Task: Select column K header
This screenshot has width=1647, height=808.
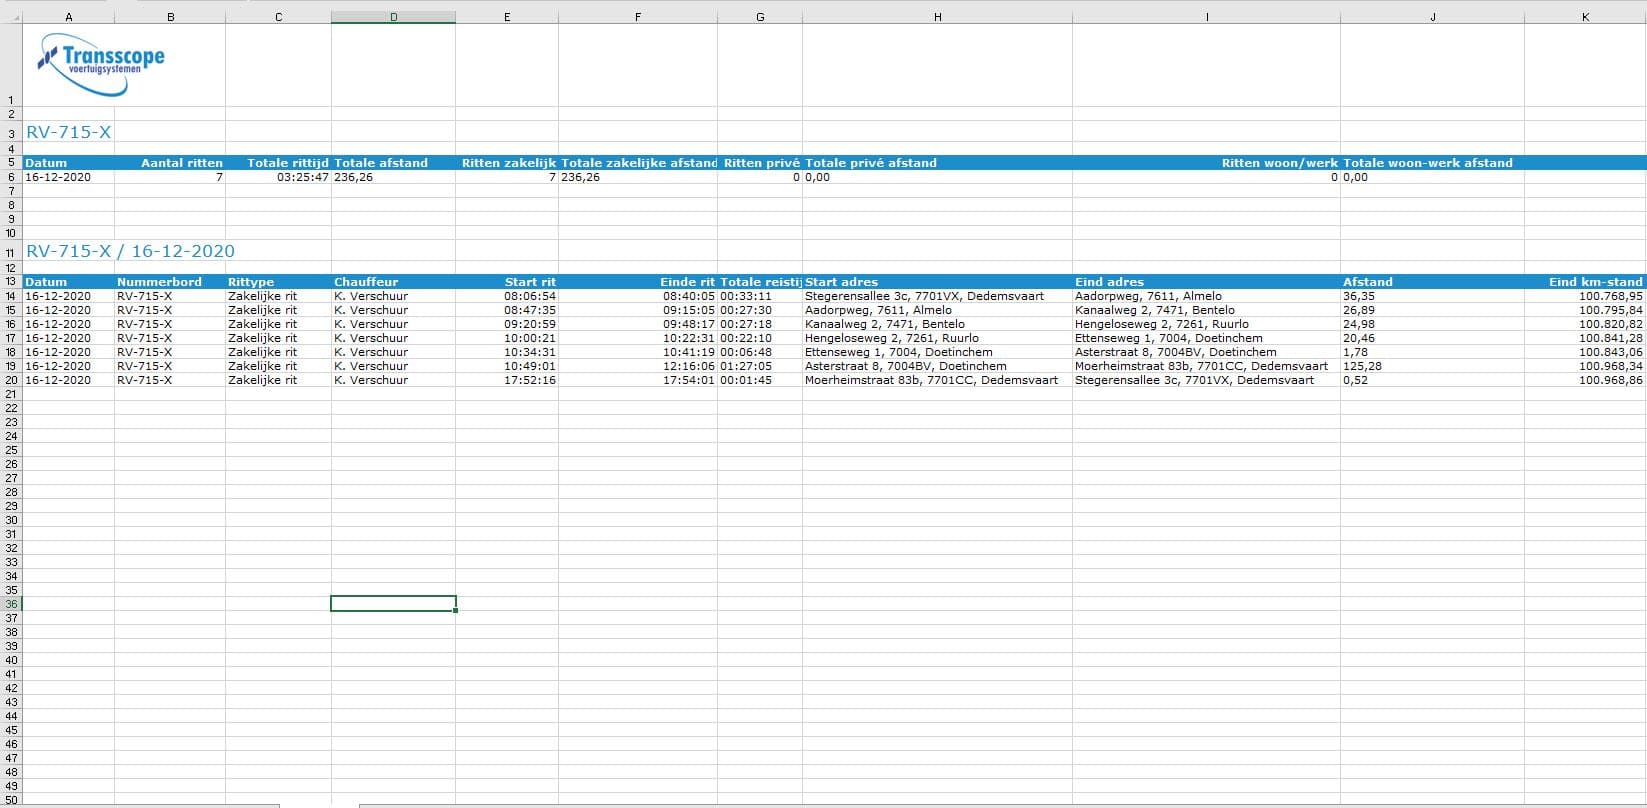Action: coord(1585,17)
